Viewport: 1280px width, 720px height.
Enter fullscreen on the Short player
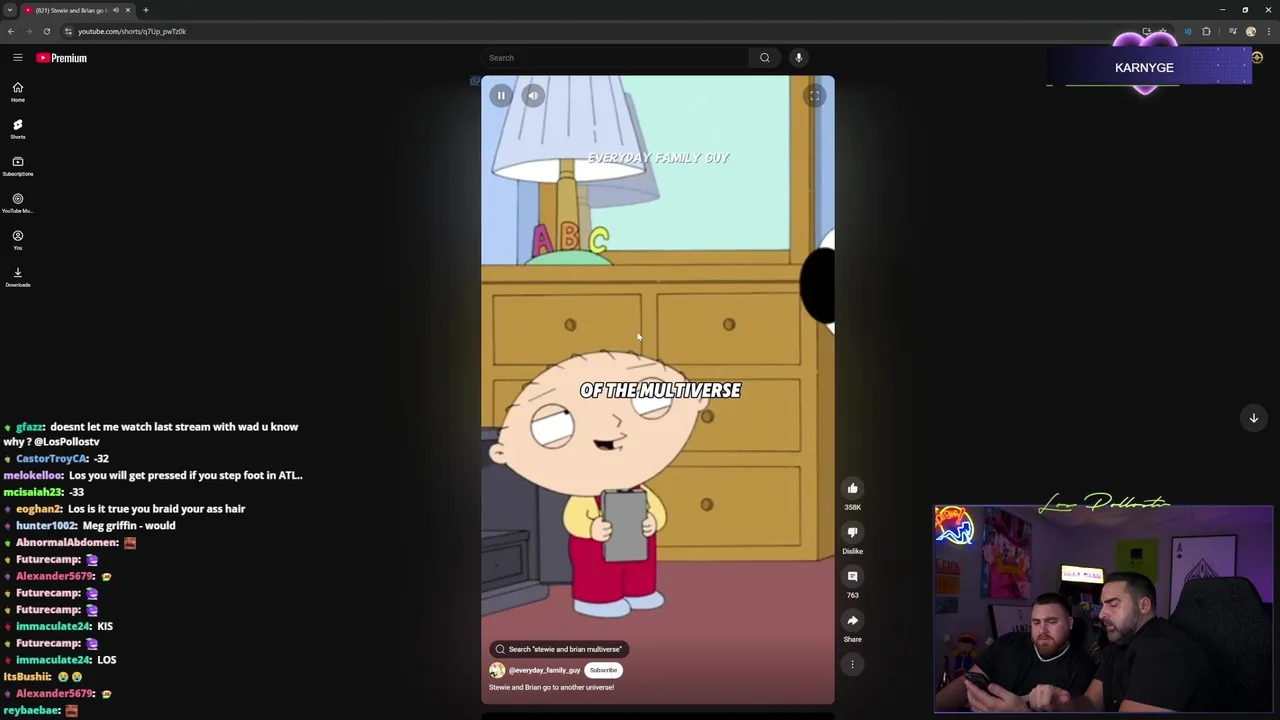(x=815, y=96)
